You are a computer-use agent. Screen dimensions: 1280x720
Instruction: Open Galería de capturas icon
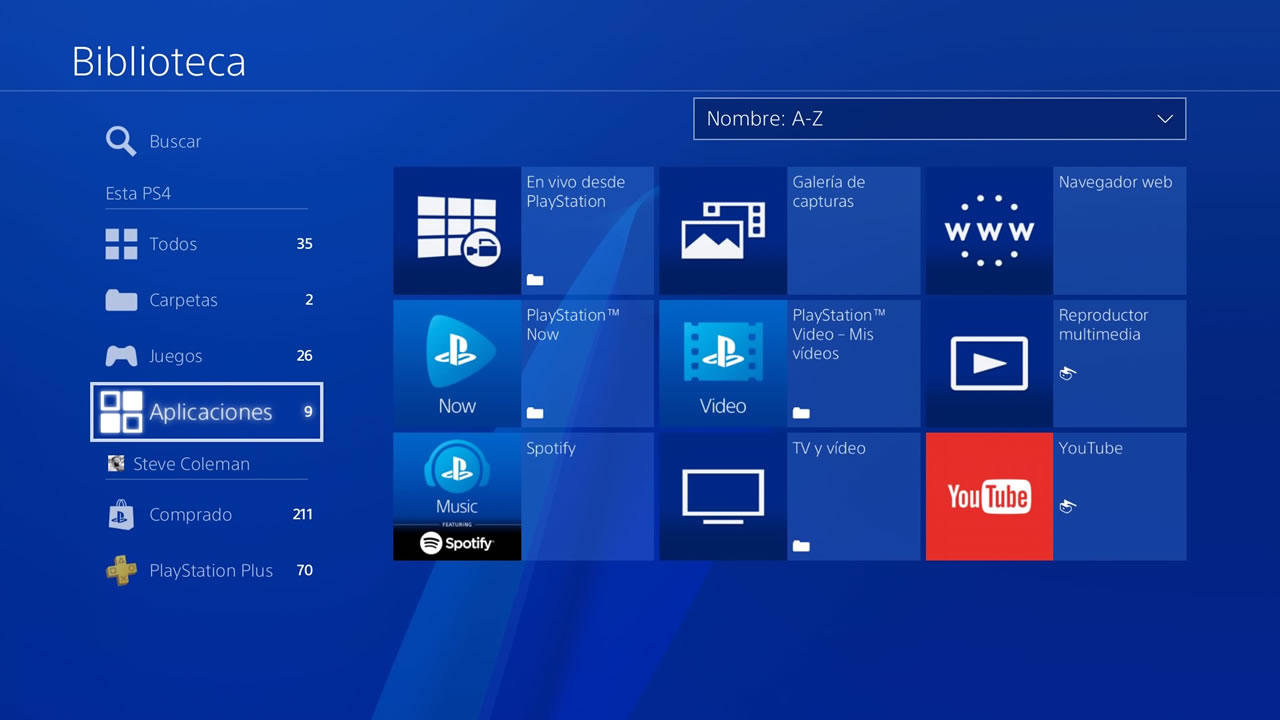pos(723,230)
